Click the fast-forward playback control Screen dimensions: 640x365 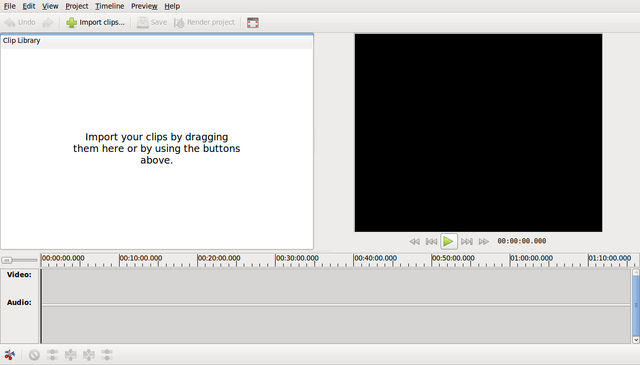(484, 241)
